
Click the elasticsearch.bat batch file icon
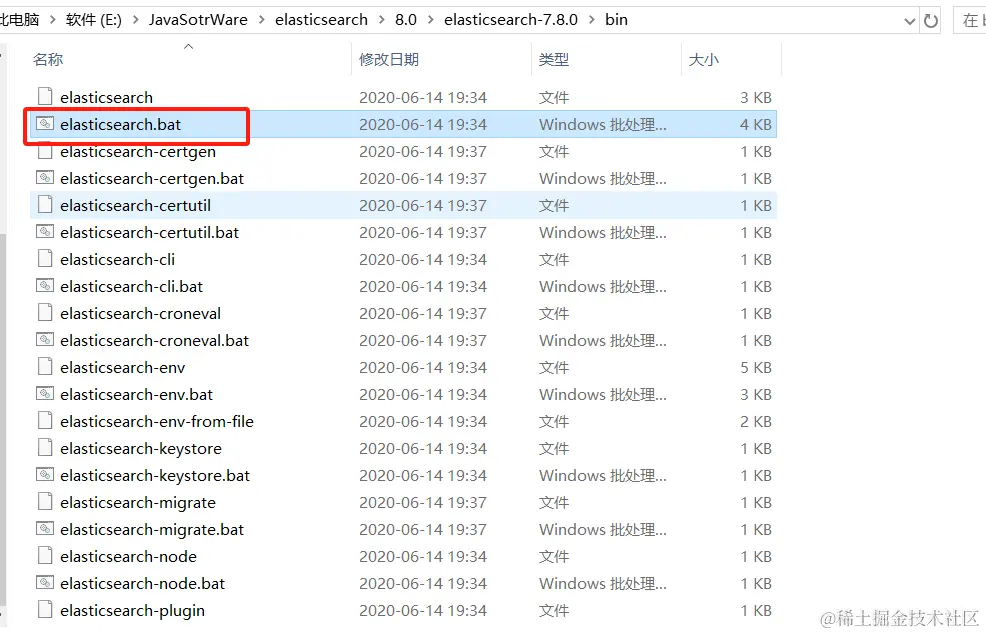(x=45, y=124)
